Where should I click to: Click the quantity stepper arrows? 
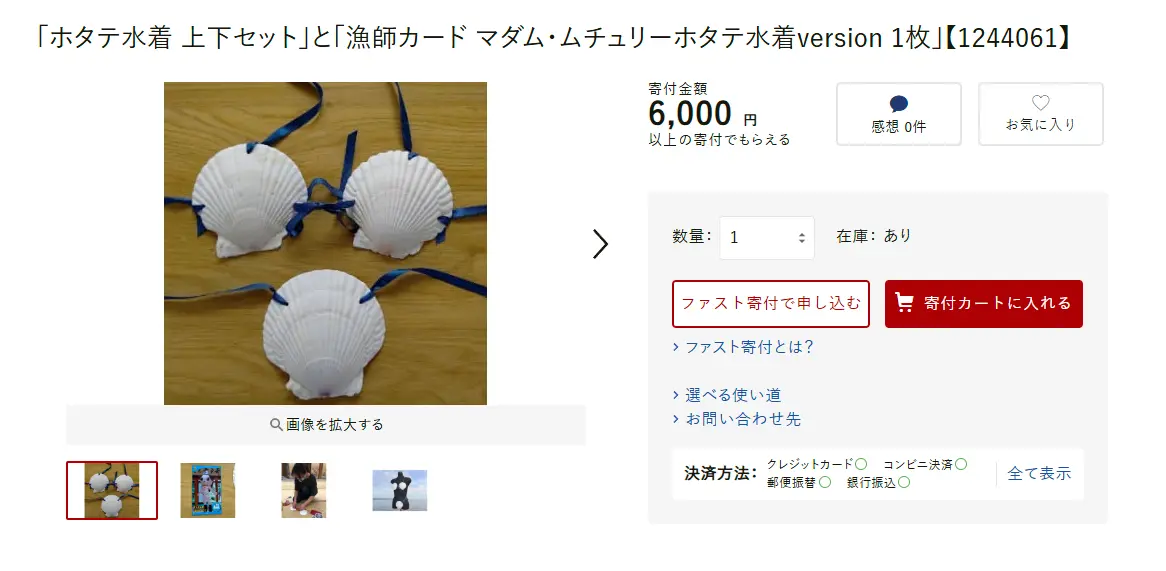802,238
